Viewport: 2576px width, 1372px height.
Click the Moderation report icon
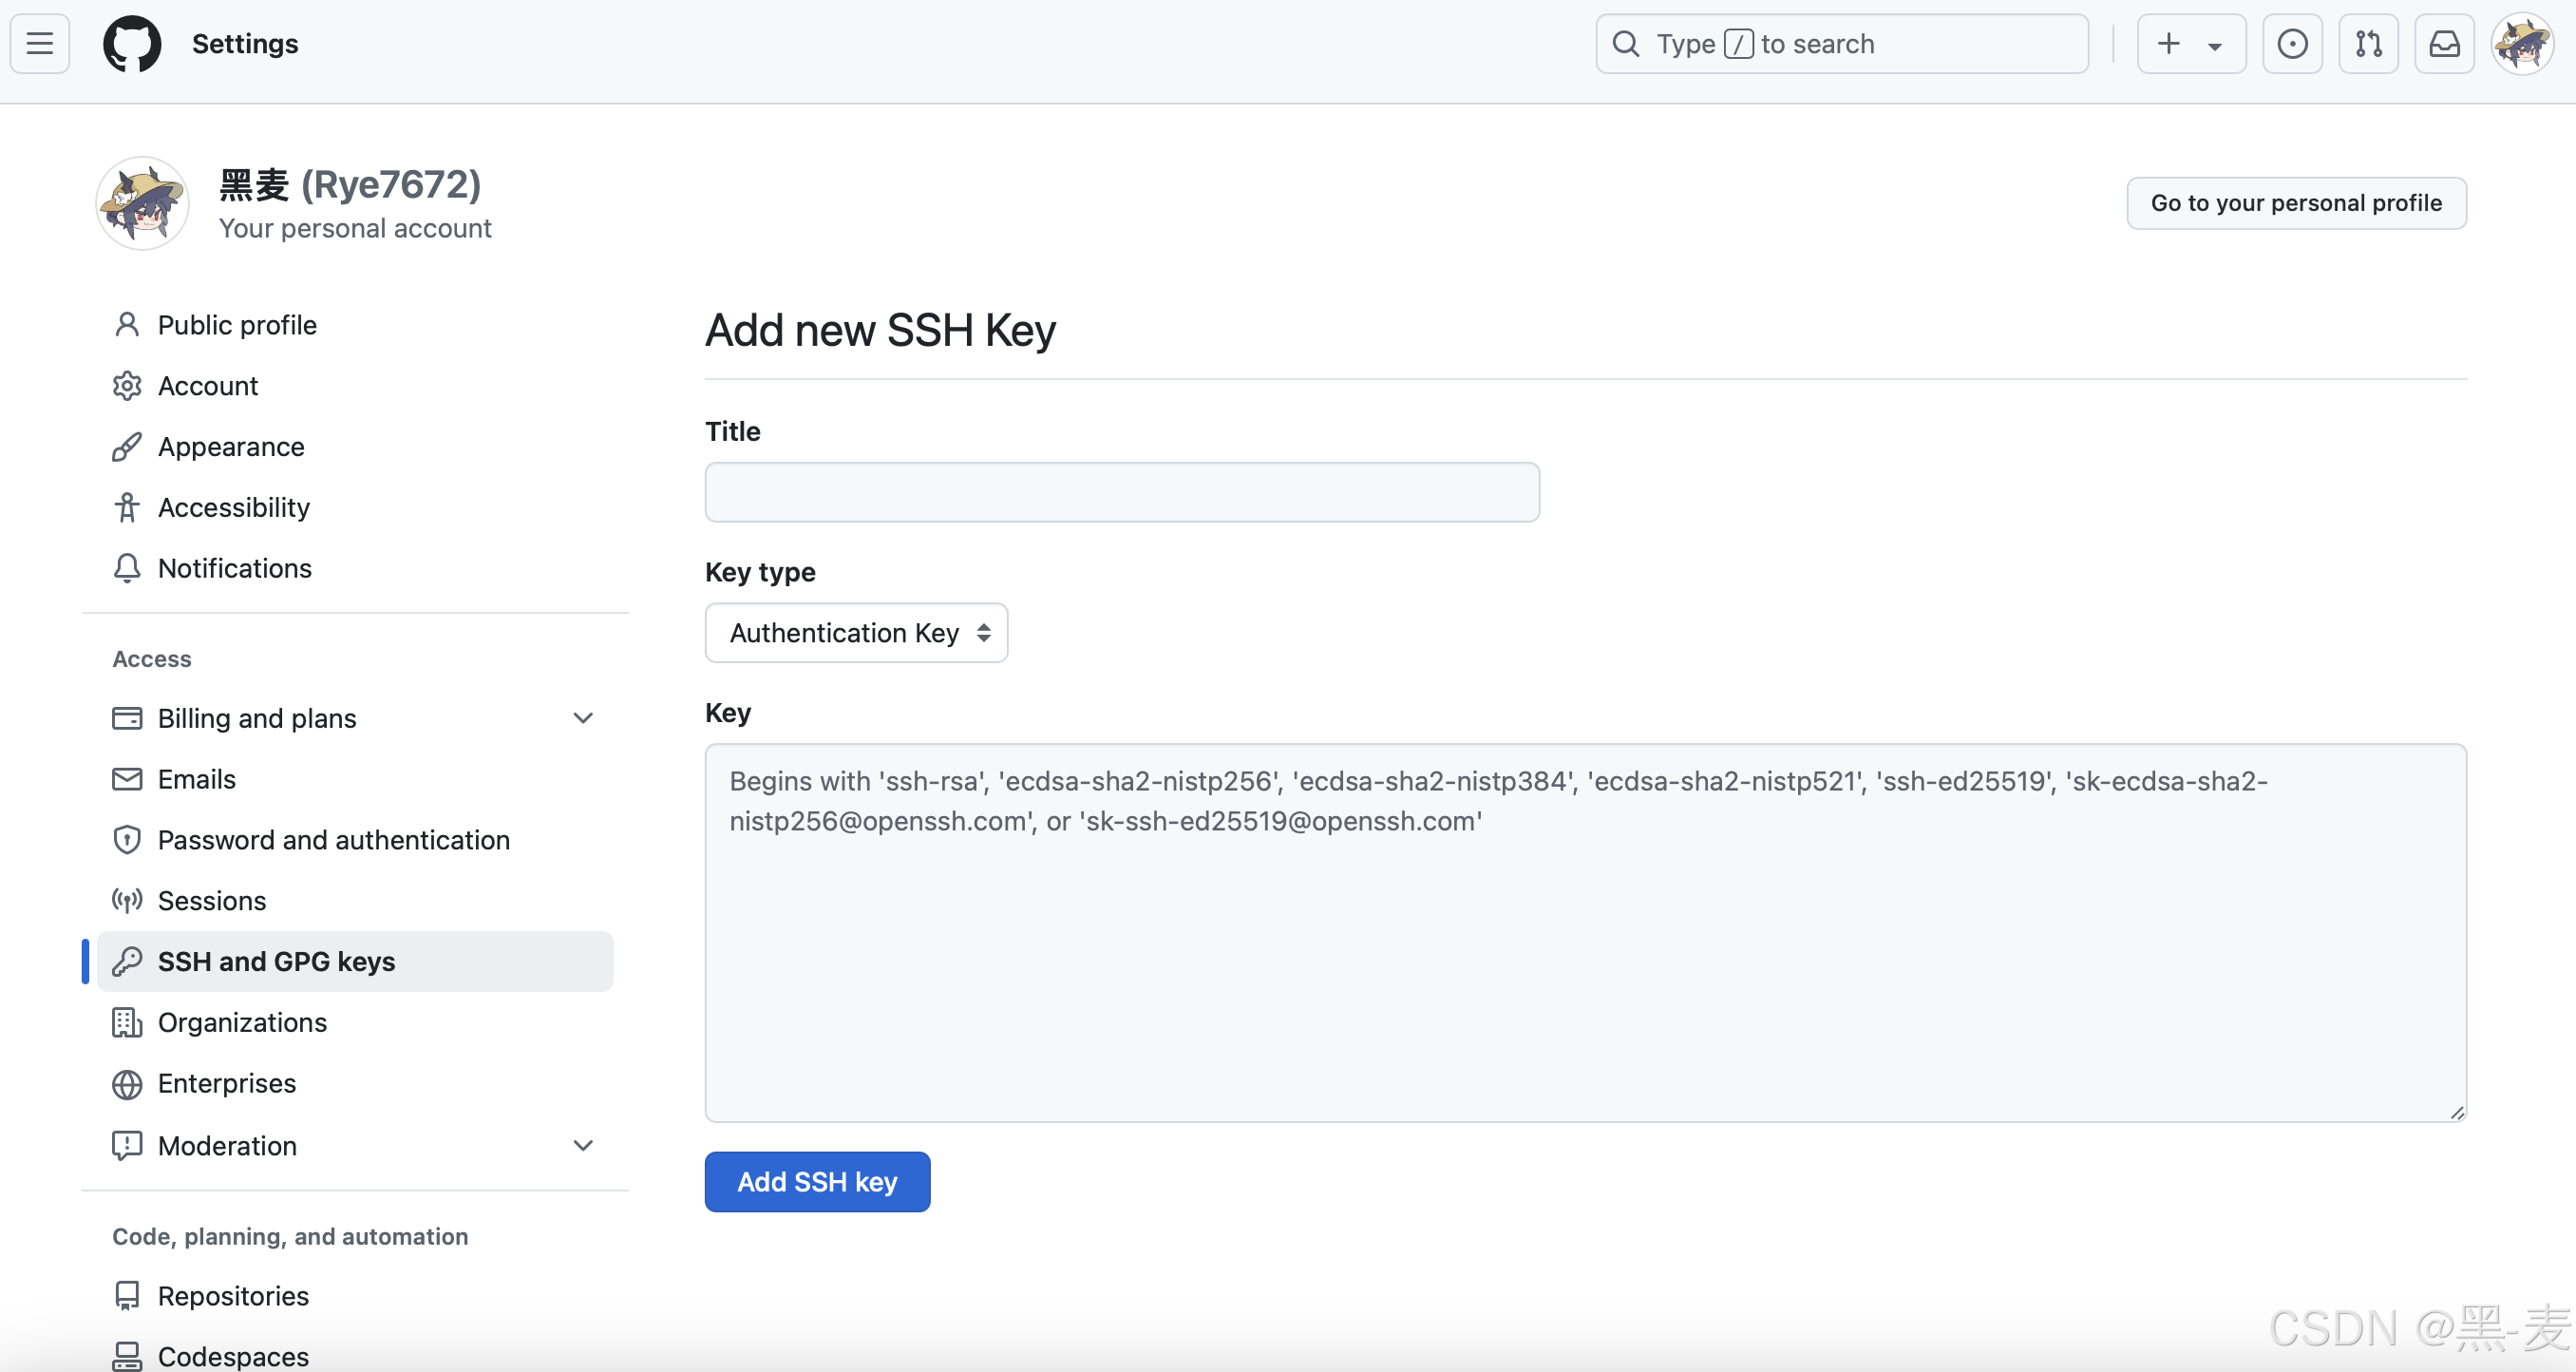coord(127,1145)
